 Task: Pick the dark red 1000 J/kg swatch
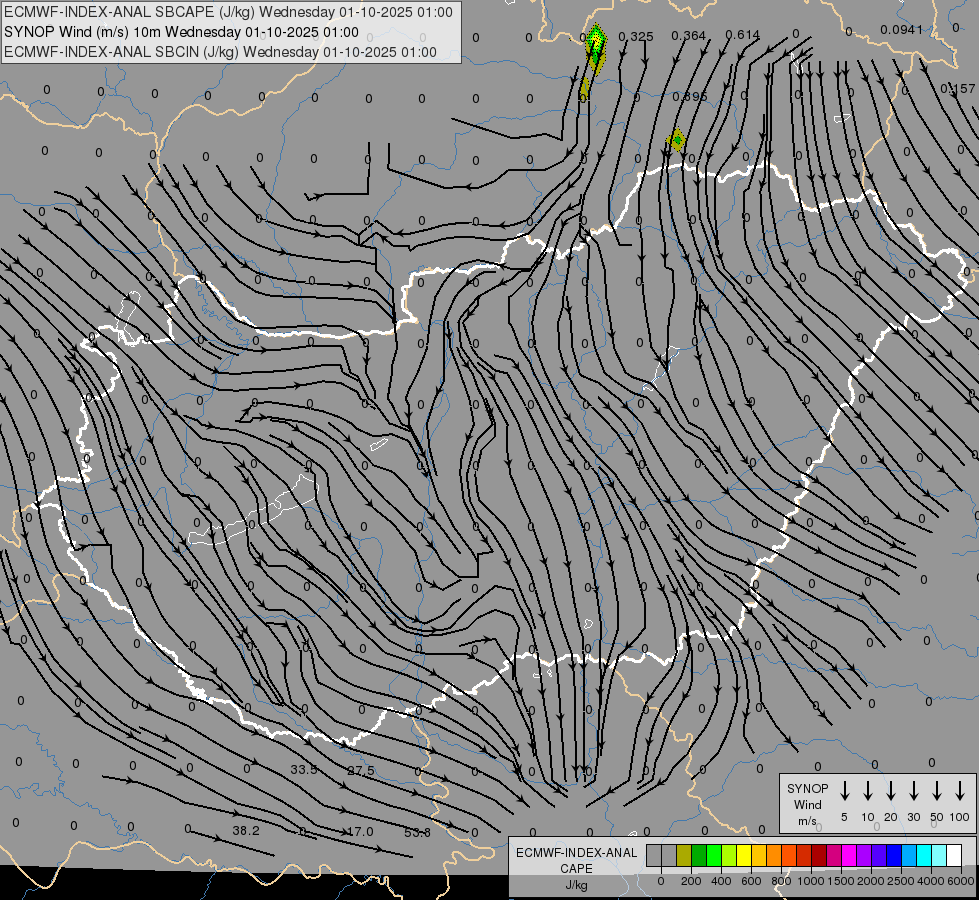[819, 855]
